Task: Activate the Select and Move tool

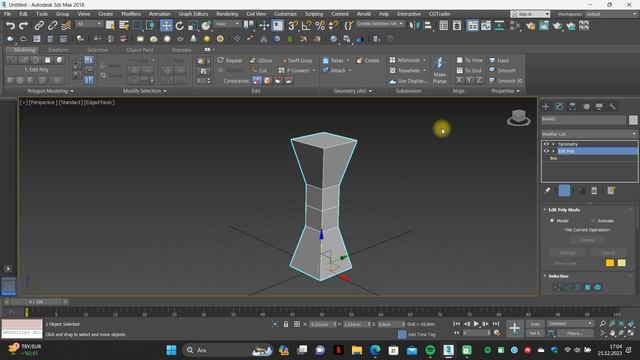Action: 166,26
